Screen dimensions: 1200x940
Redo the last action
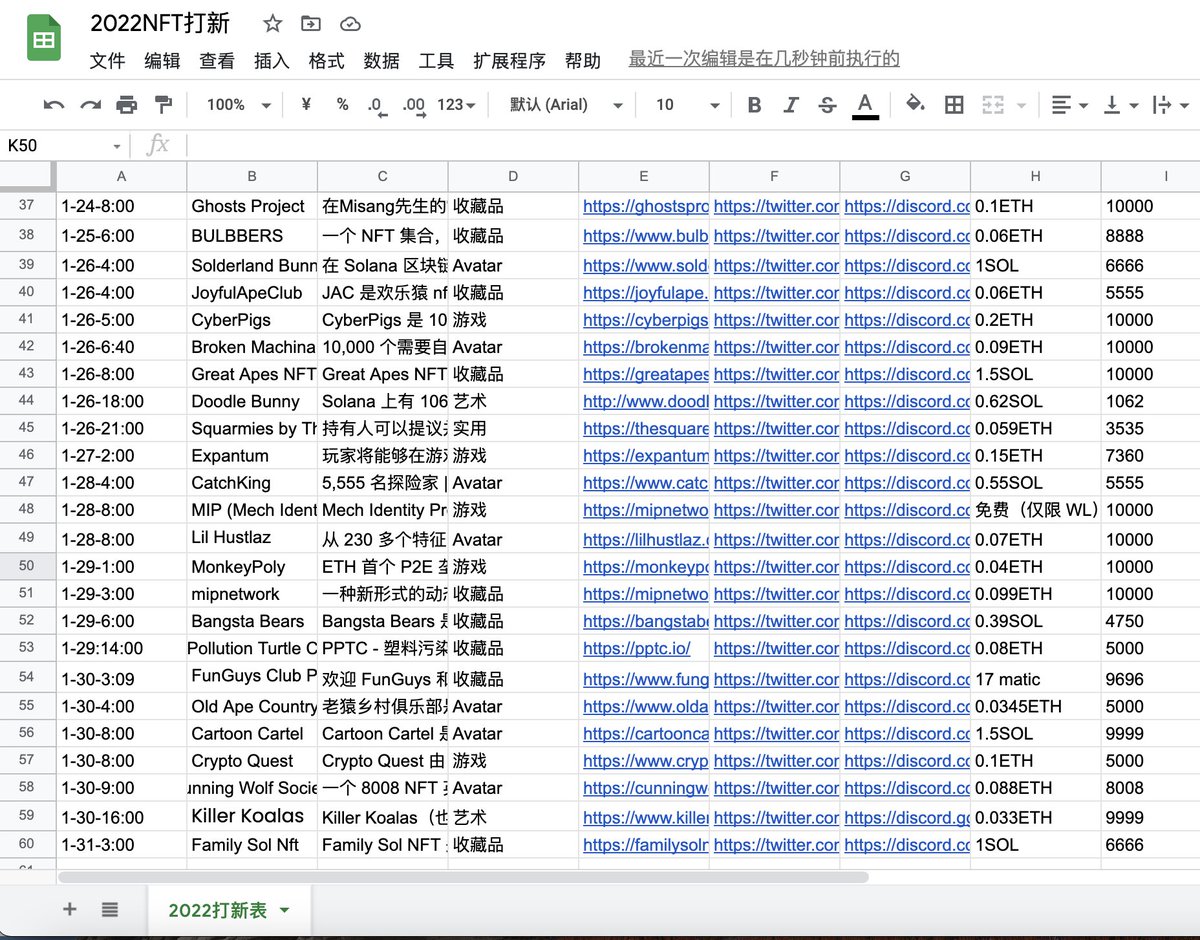pyautogui.click(x=90, y=105)
